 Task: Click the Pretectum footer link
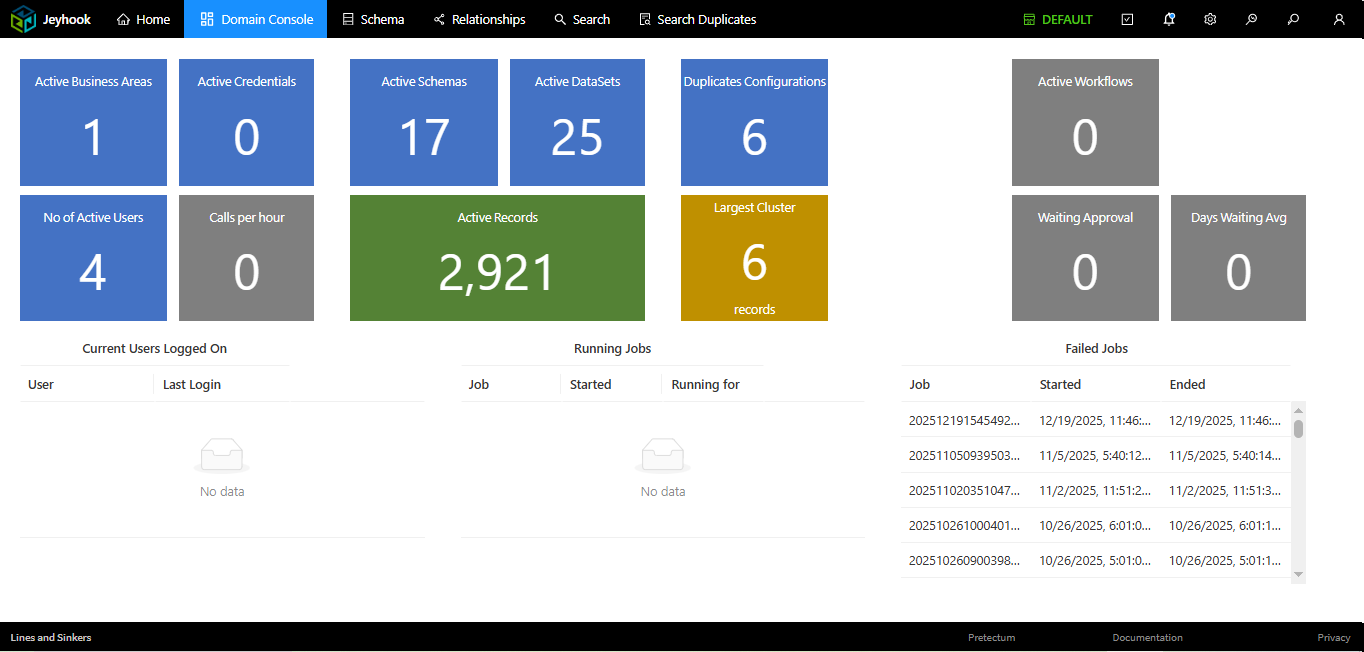991,637
